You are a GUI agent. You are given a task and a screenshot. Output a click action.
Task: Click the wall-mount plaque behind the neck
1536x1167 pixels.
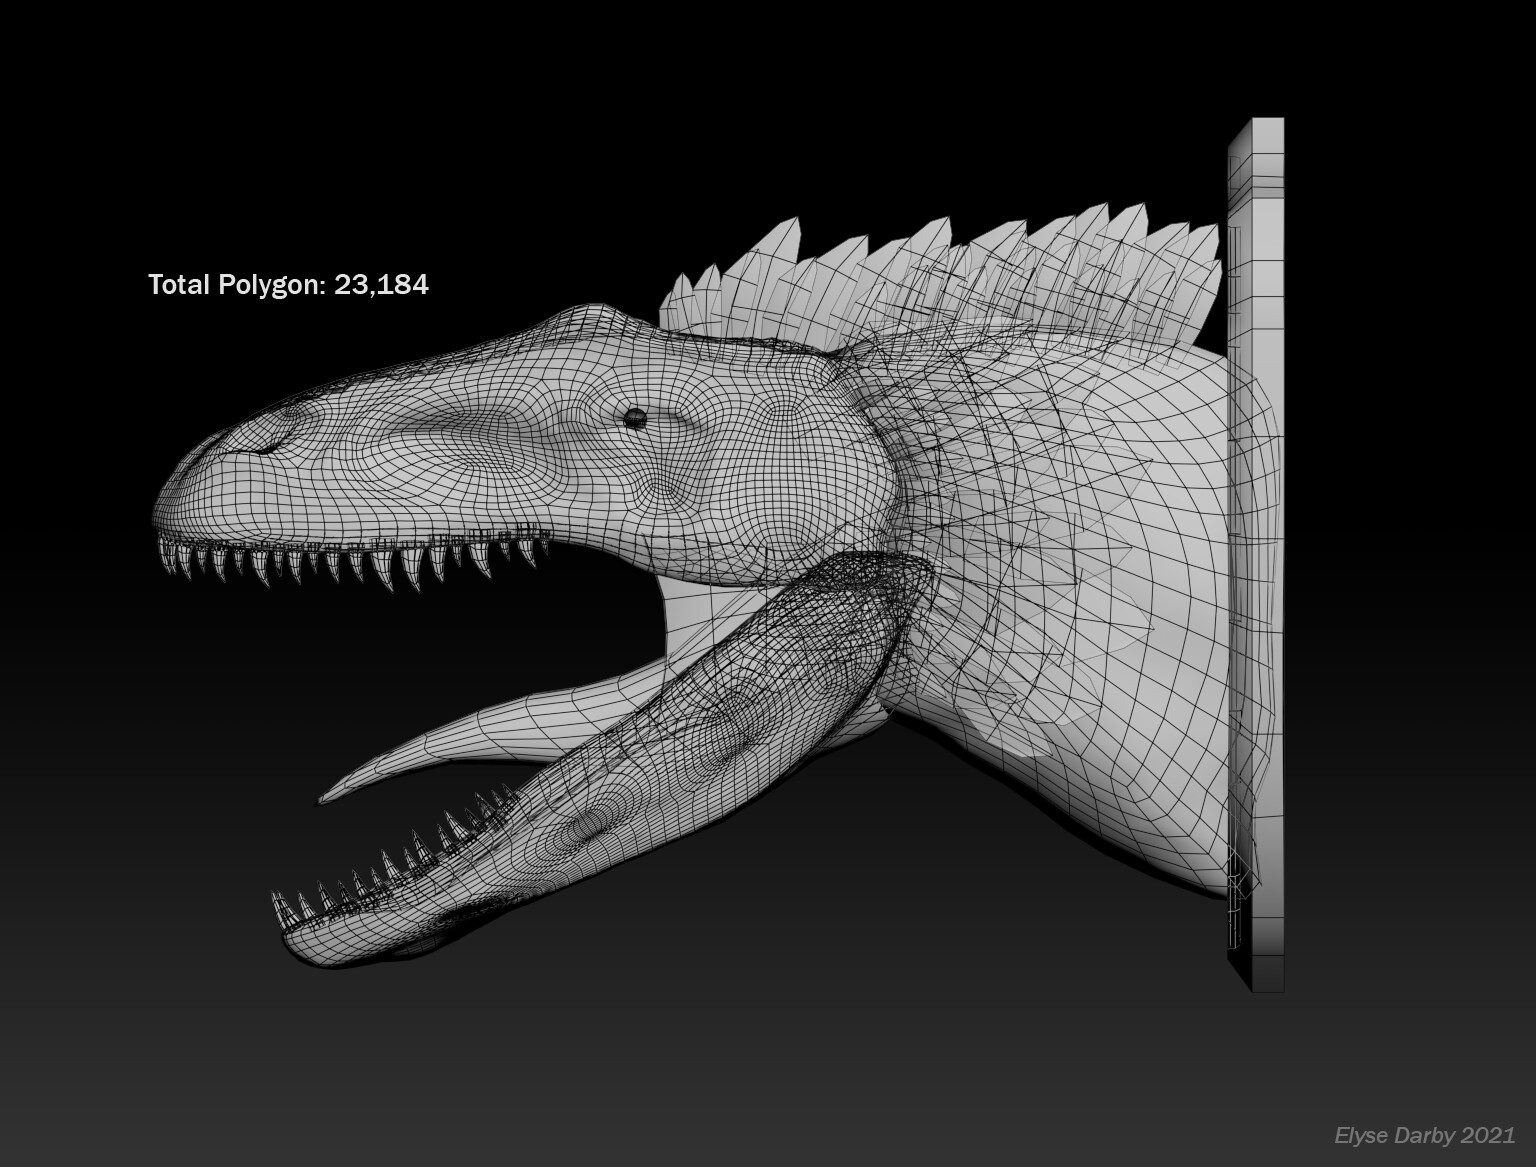[1256, 555]
